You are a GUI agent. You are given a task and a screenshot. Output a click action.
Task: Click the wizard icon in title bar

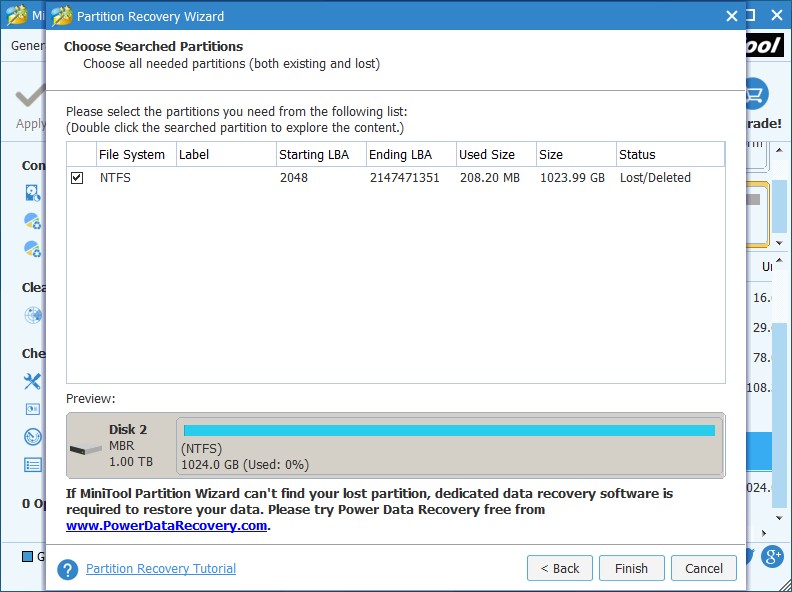coord(62,16)
